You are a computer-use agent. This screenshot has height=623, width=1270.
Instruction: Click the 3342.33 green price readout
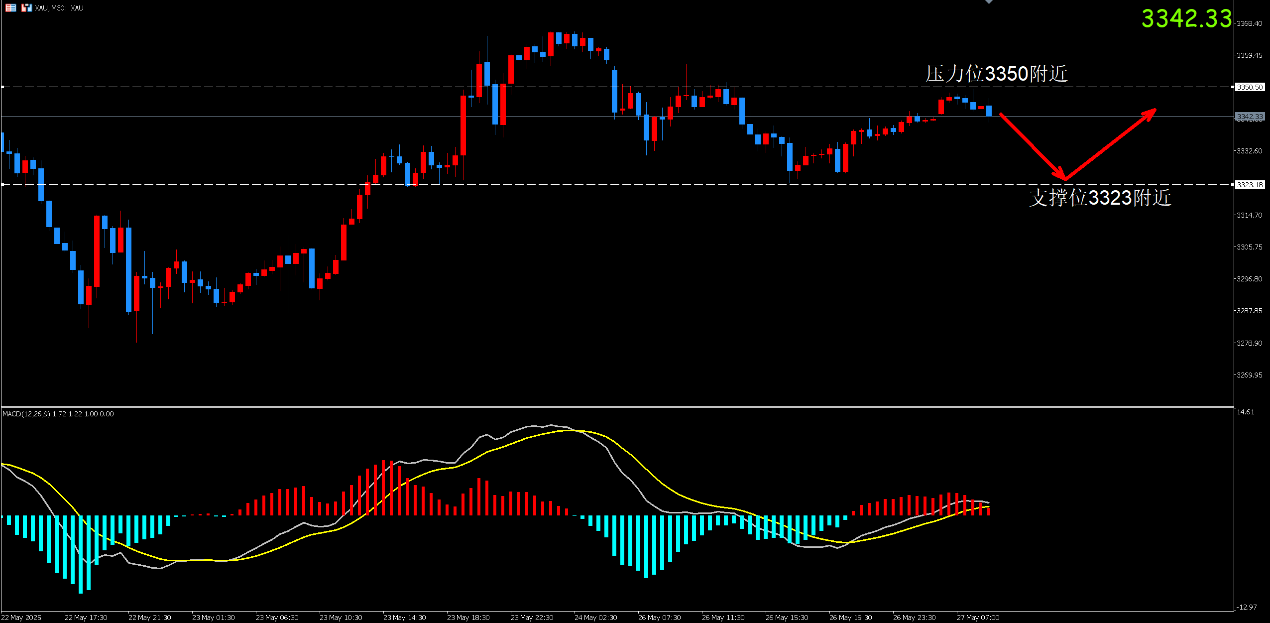(1188, 19)
